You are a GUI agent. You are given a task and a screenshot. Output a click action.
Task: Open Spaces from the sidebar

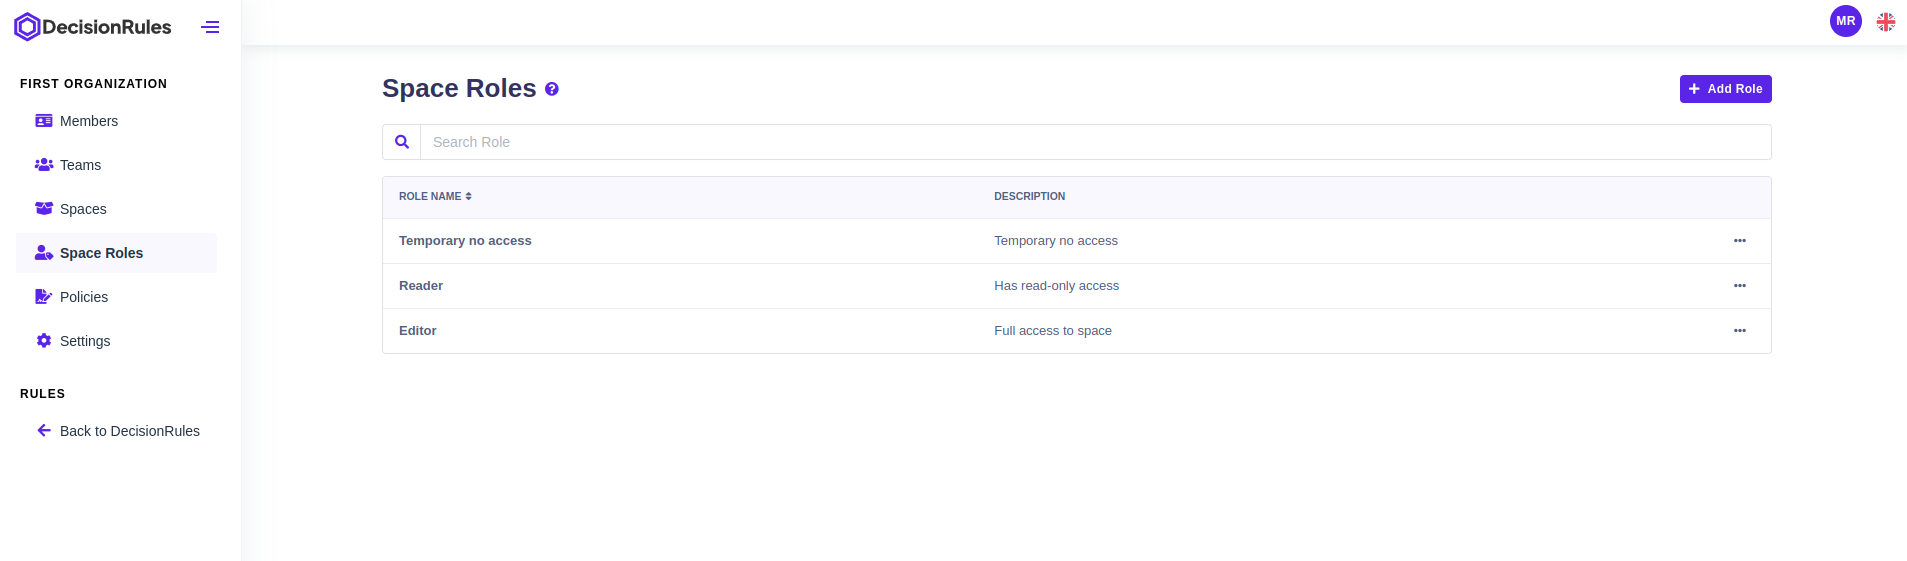point(82,209)
